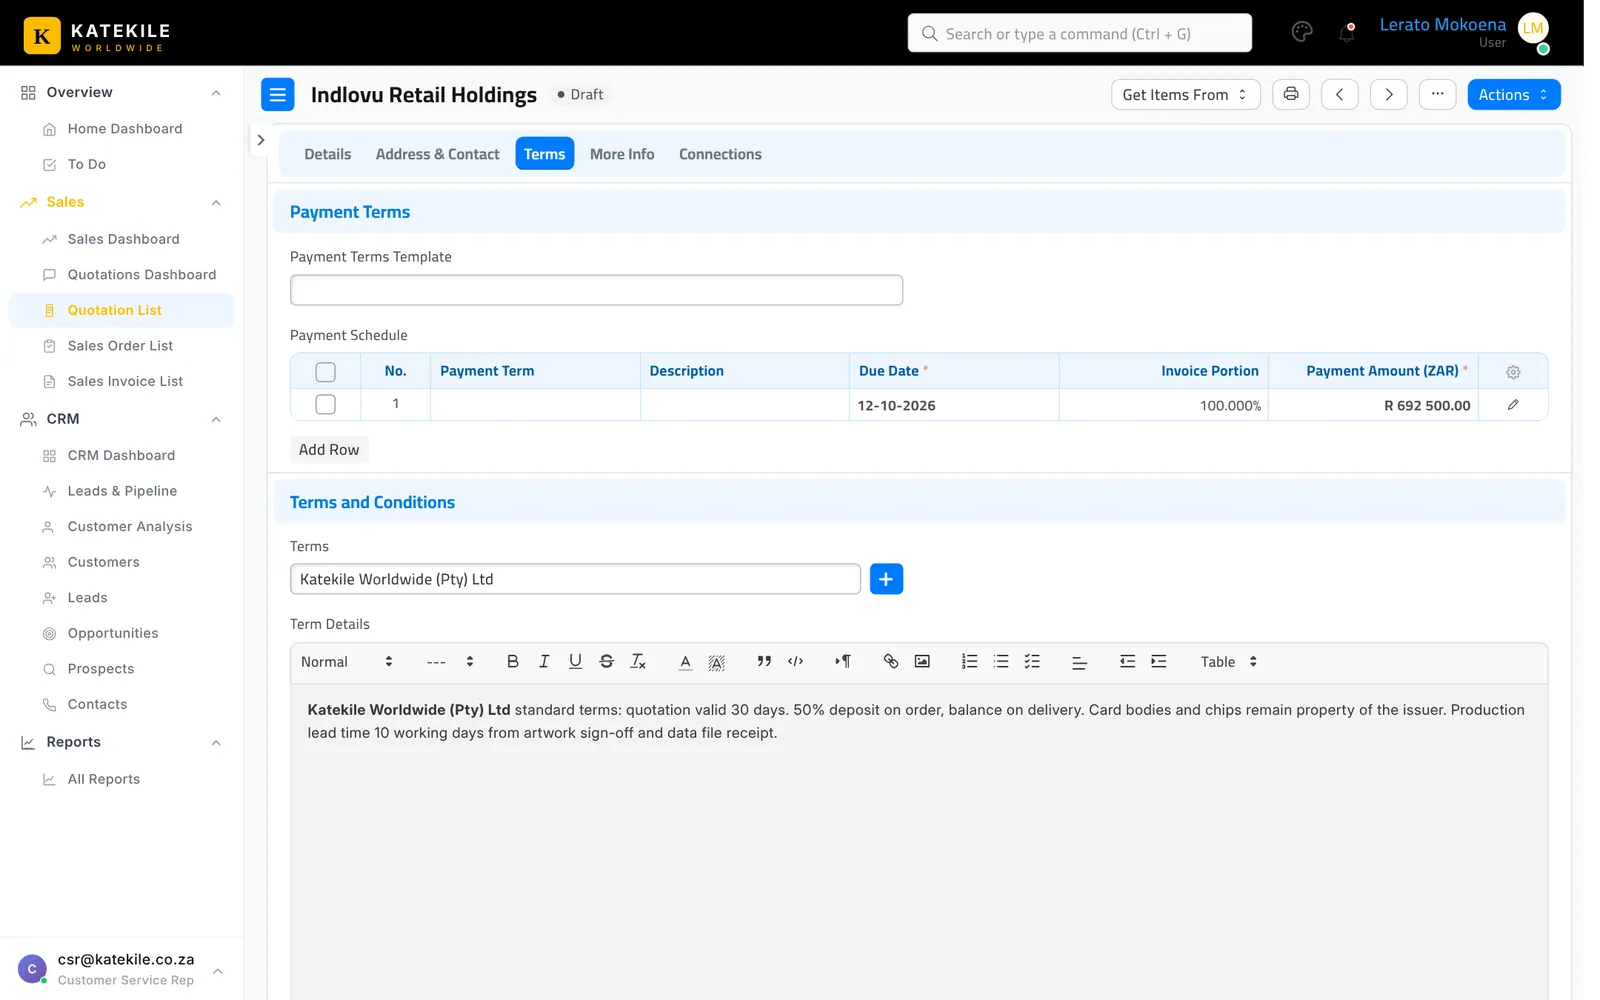
Task: Choose background highlight color in editor
Action: pos(717,662)
